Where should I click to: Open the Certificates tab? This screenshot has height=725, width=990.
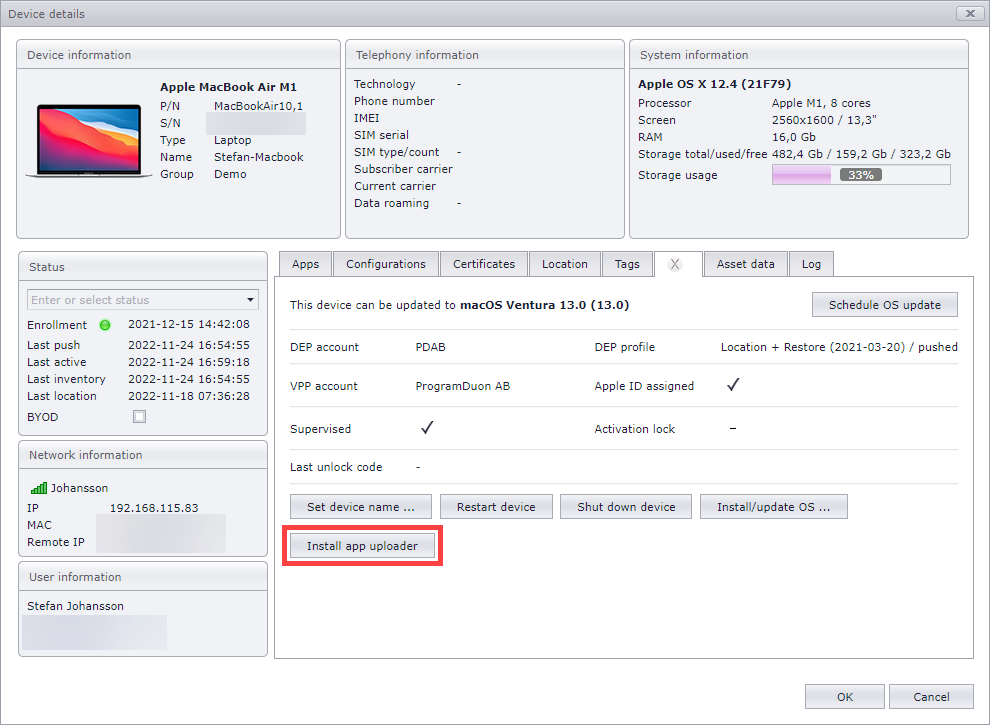[x=484, y=264]
